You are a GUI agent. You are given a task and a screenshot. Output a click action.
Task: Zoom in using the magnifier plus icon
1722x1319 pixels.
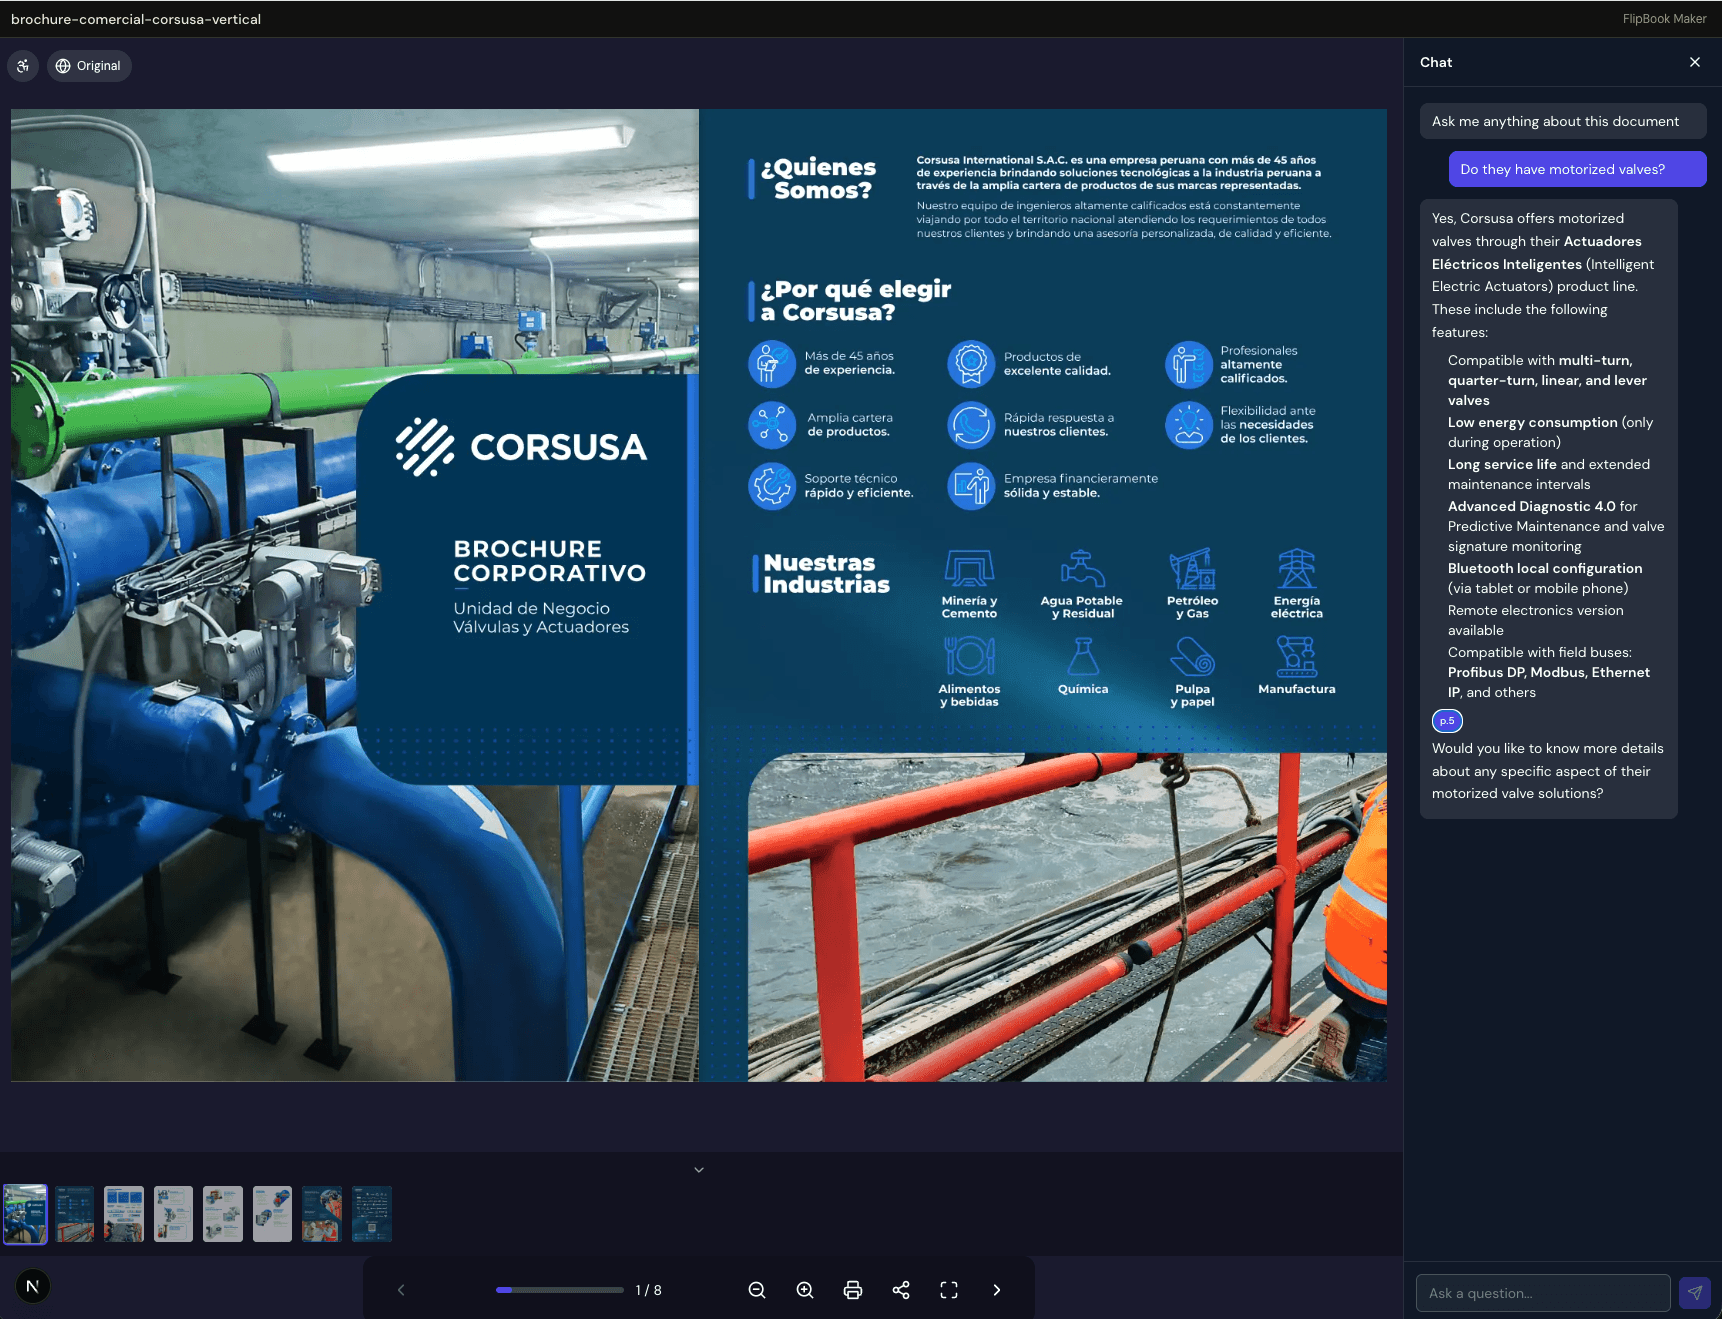tap(805, 1290)
